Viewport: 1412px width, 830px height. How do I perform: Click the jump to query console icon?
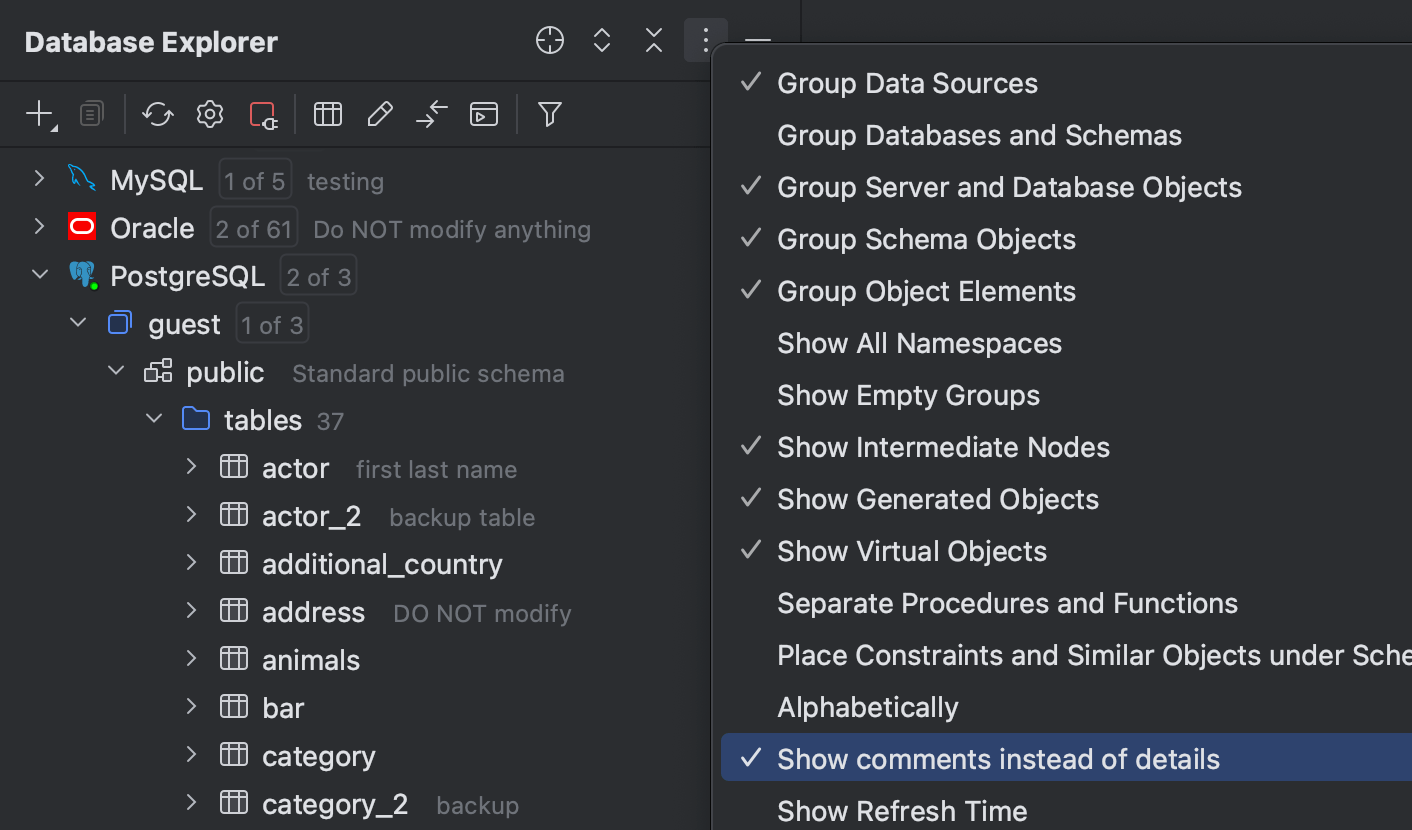[x=484, y=114]
